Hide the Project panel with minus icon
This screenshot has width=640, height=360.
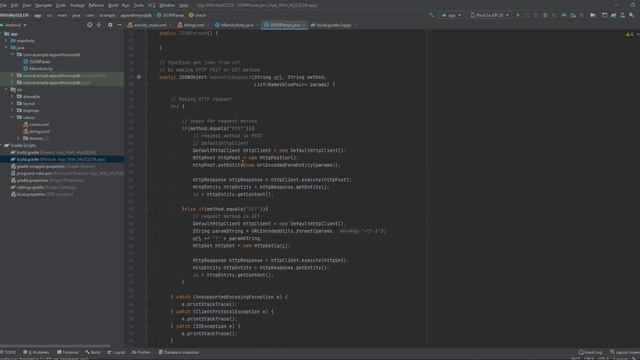119,25
